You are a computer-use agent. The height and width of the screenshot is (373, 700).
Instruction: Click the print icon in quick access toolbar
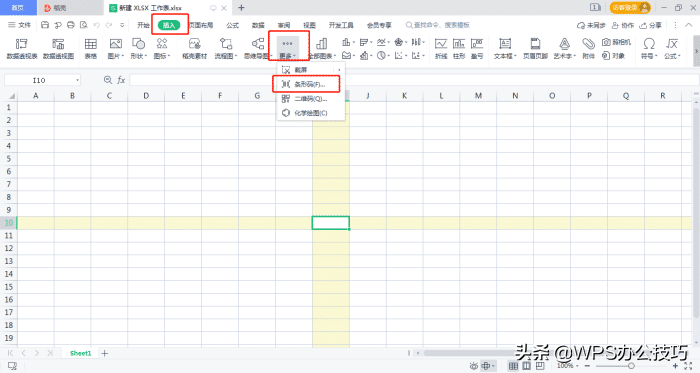tap(71, 25)
